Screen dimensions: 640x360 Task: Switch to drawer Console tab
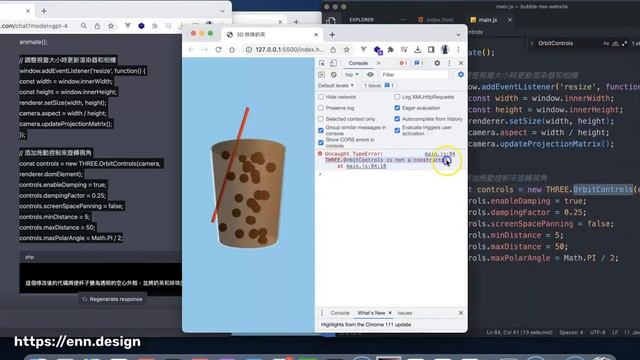tap(340, 313)
